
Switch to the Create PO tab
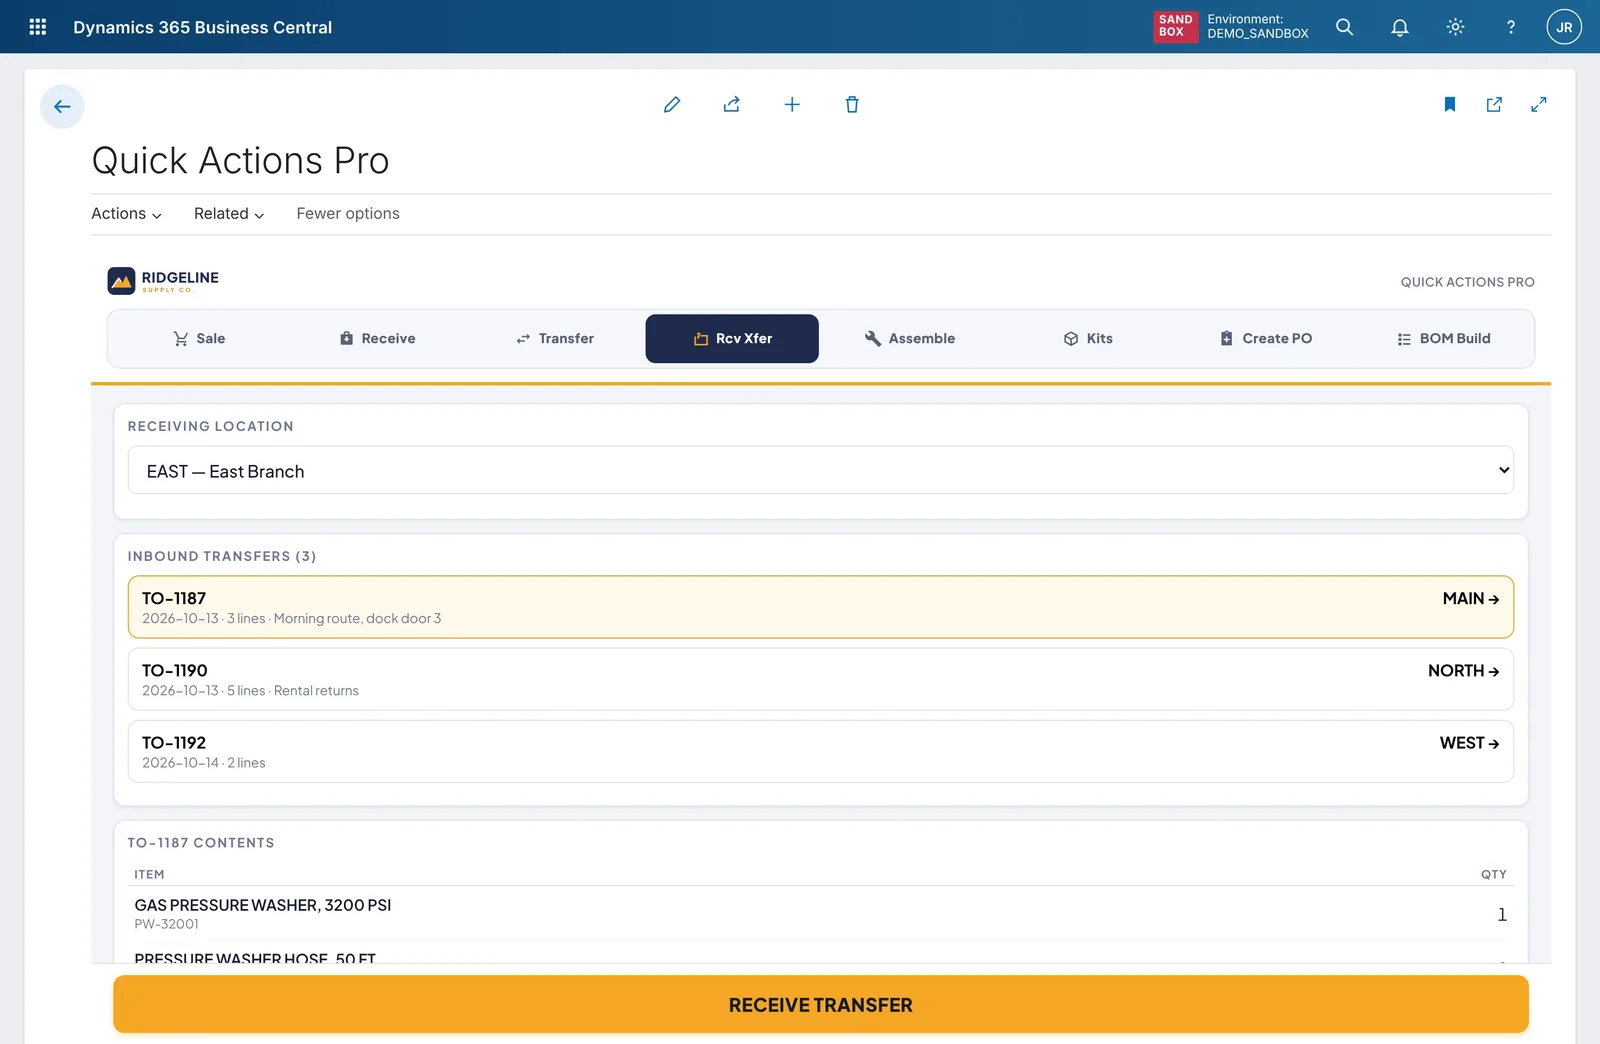click(1265, 339)
